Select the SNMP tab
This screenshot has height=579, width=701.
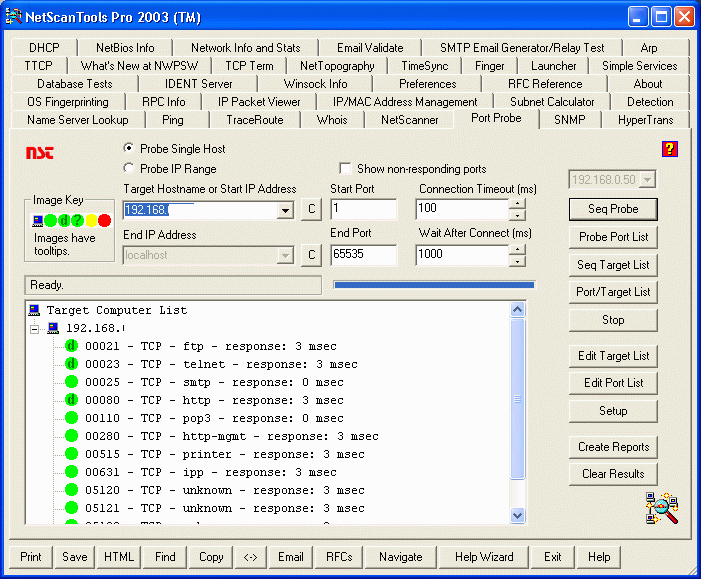coord(570,120)
